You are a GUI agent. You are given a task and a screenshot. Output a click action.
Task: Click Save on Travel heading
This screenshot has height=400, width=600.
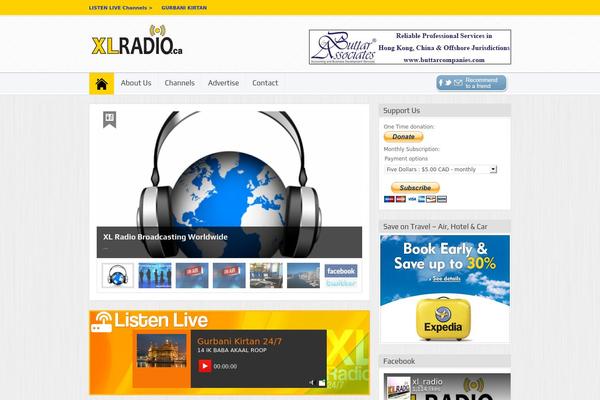click(x=435, y=227)
